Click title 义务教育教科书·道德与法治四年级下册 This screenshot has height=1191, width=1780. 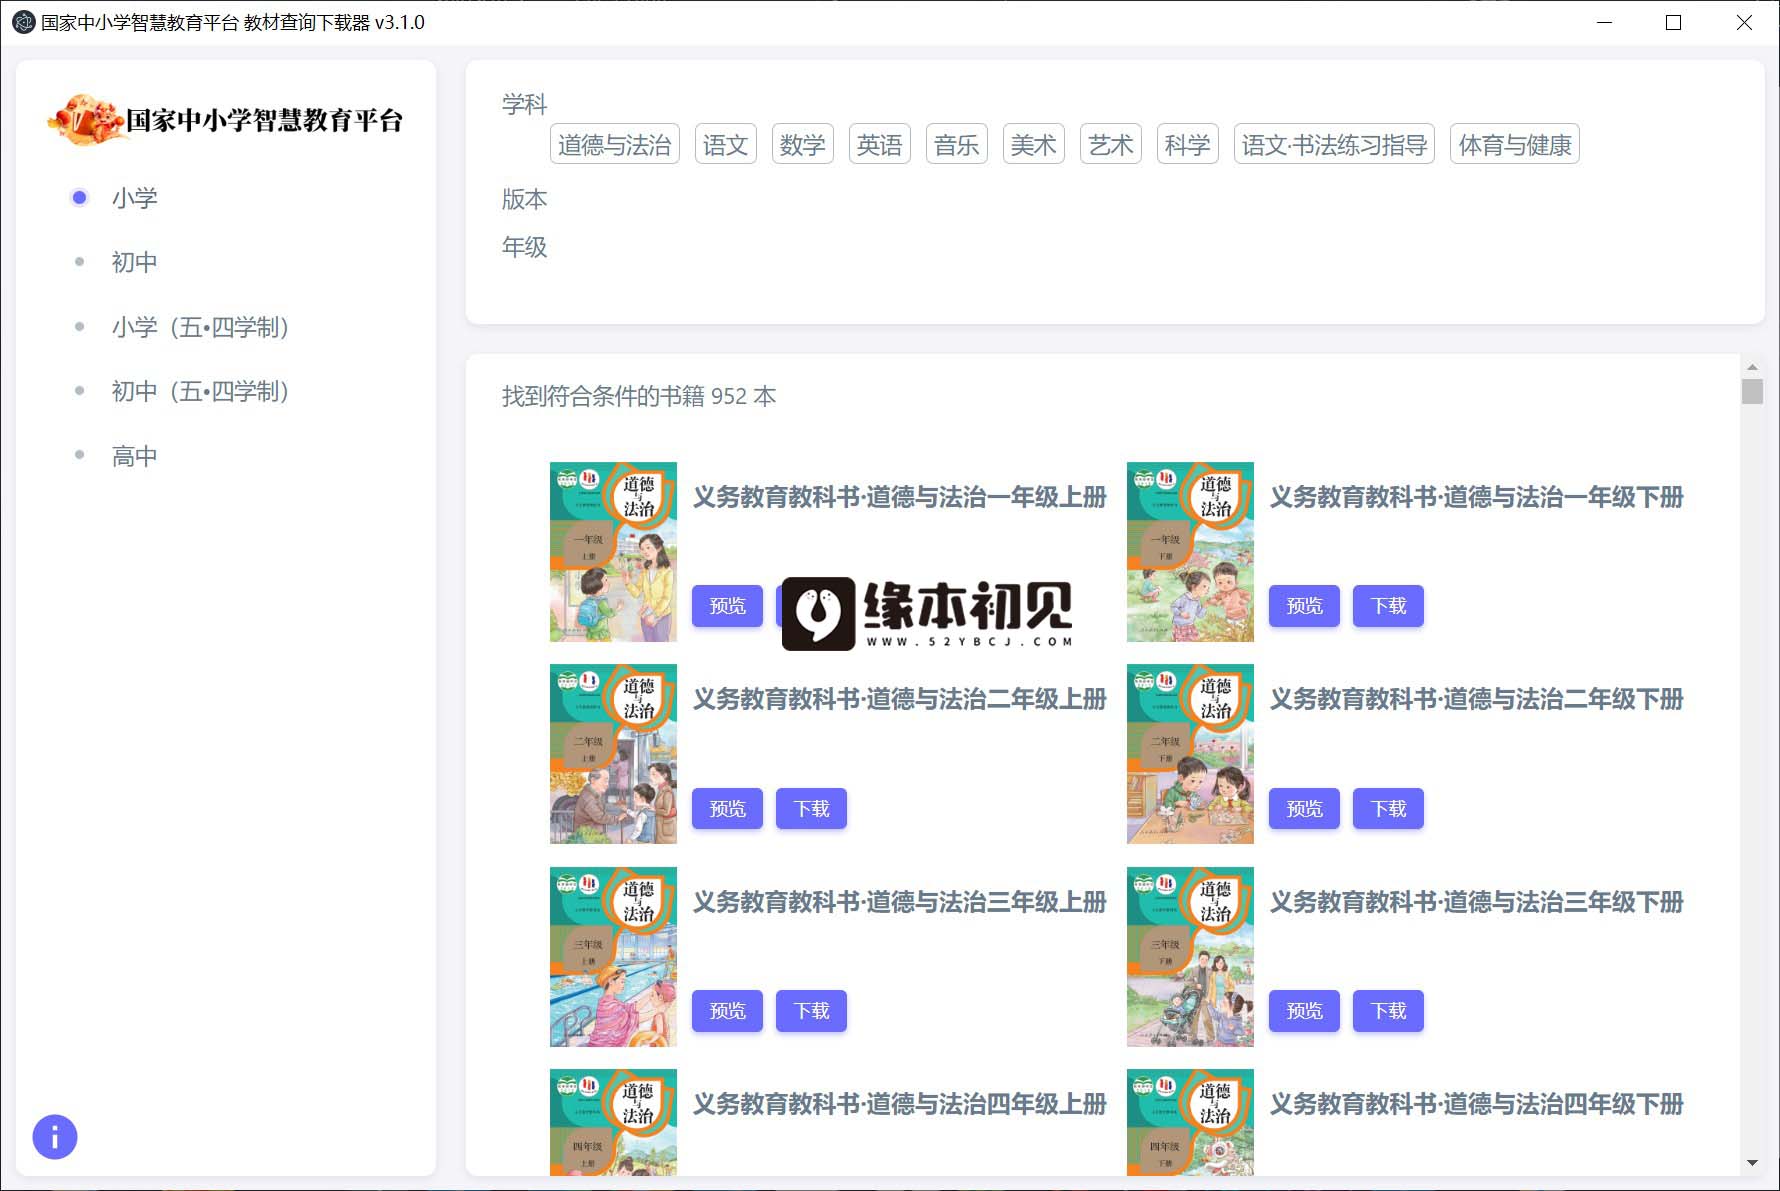[1477, 1104]
